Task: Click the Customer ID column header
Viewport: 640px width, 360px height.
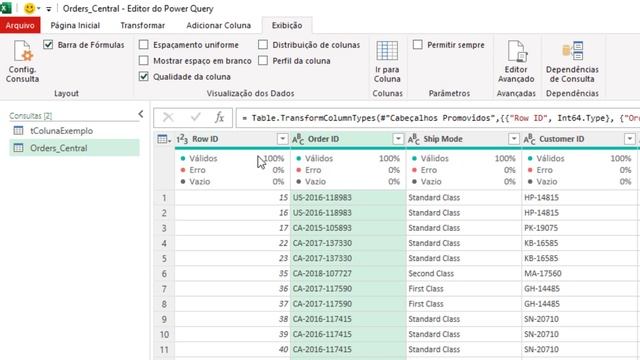Action: click(580, 139)
